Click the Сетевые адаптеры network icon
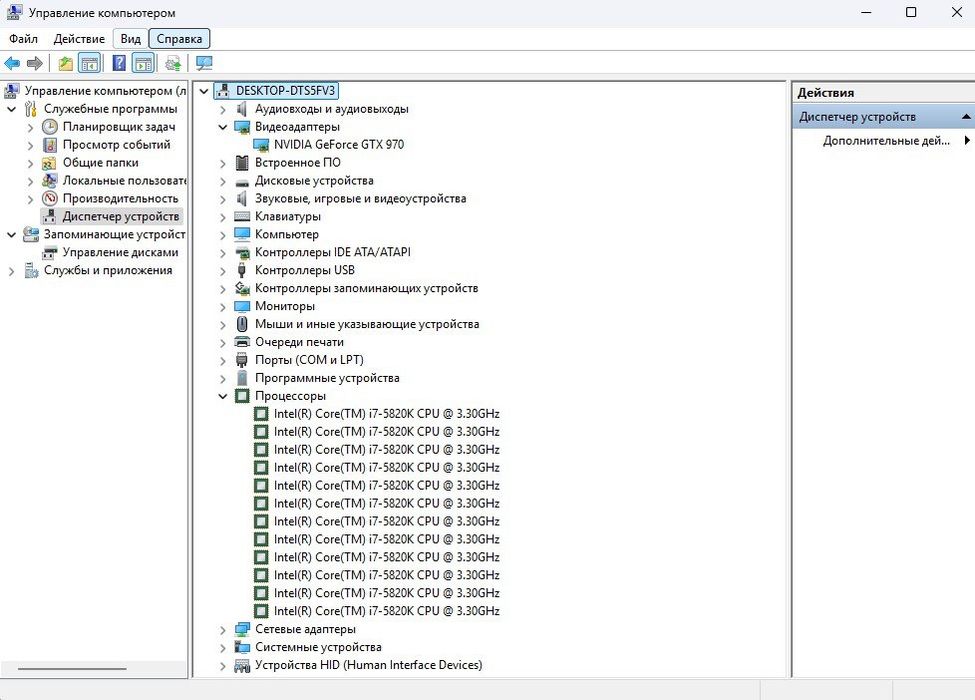The width and height of the screenshot is (975, 700). 242,629
